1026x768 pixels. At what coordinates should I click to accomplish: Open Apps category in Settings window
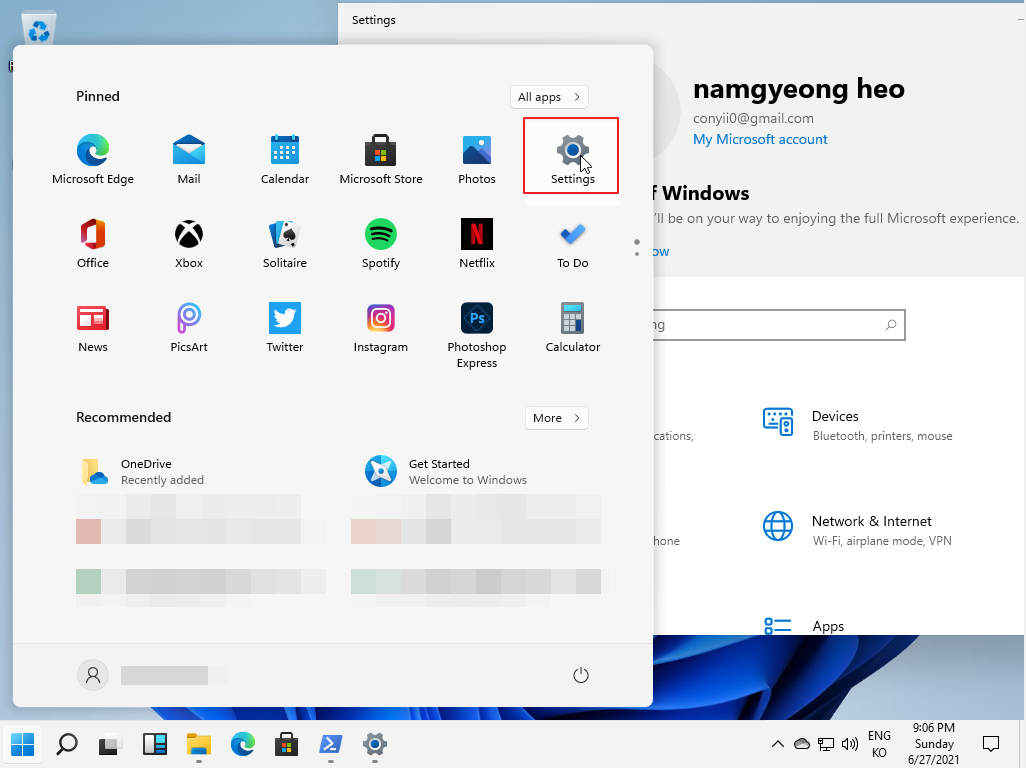click(x=804, y=626)
